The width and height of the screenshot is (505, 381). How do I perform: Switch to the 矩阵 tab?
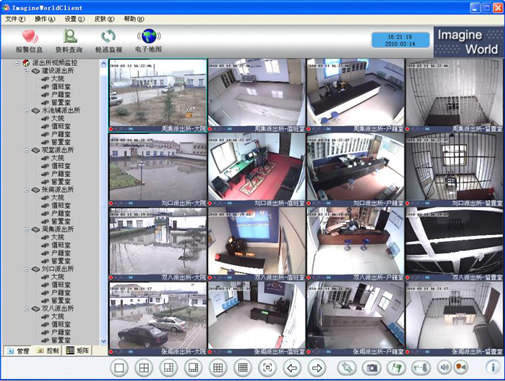78,350
